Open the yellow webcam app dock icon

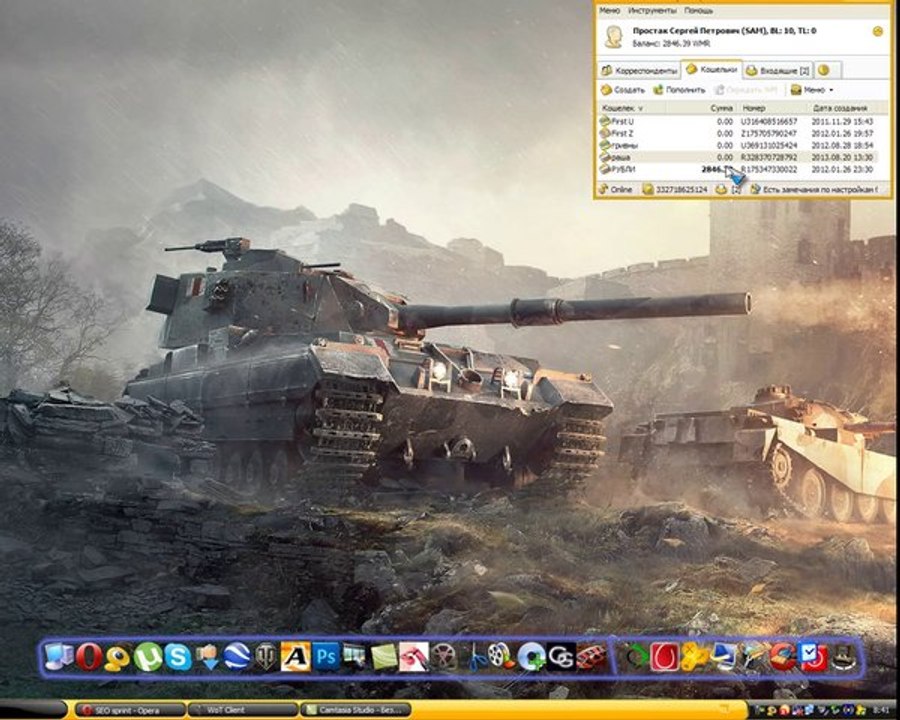pos(118,657)
